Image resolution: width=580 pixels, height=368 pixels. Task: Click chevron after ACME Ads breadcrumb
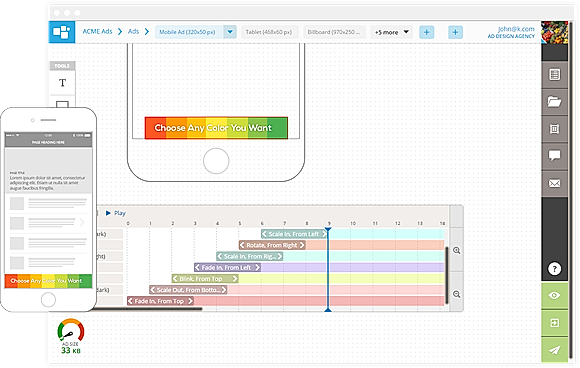click(x=120, y=32)
